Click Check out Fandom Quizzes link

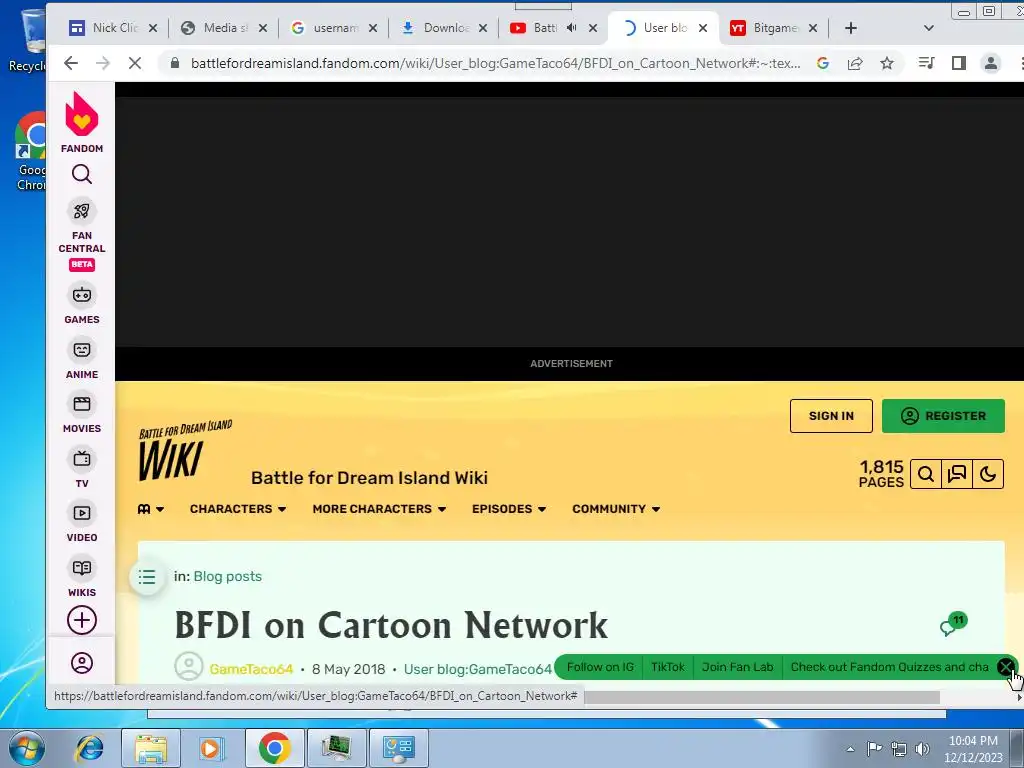pos(889,667)
